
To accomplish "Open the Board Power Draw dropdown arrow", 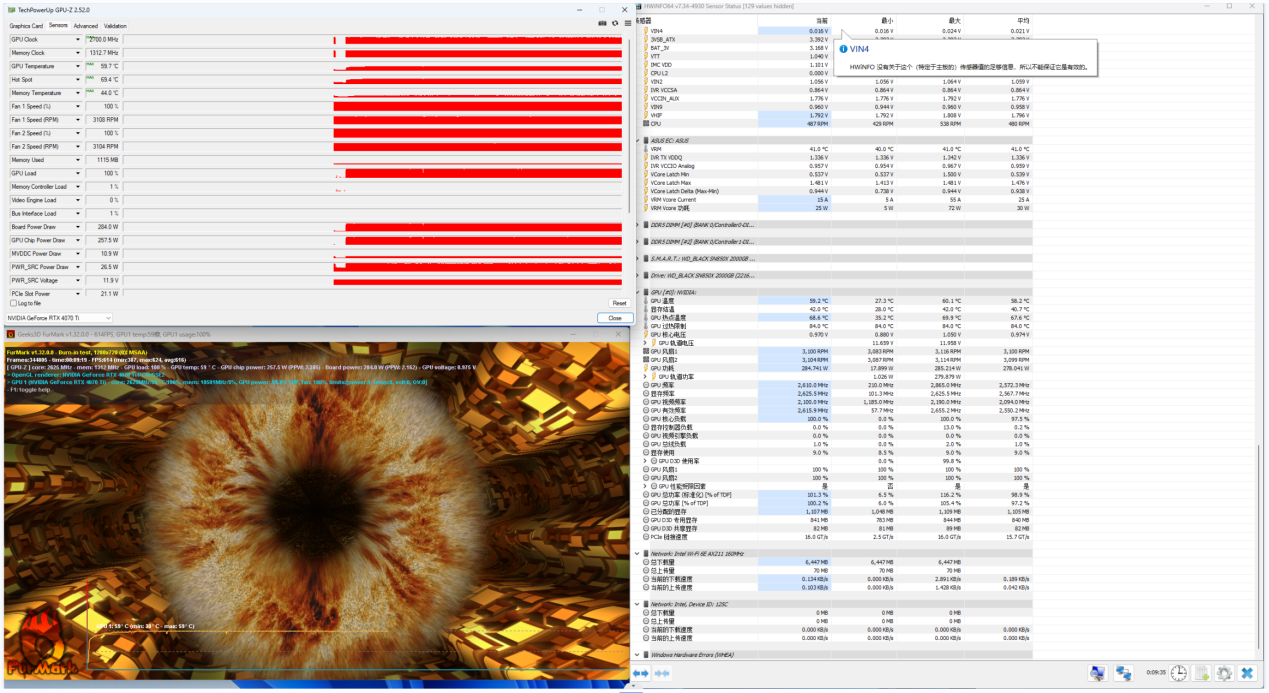I will pos(78,227).
